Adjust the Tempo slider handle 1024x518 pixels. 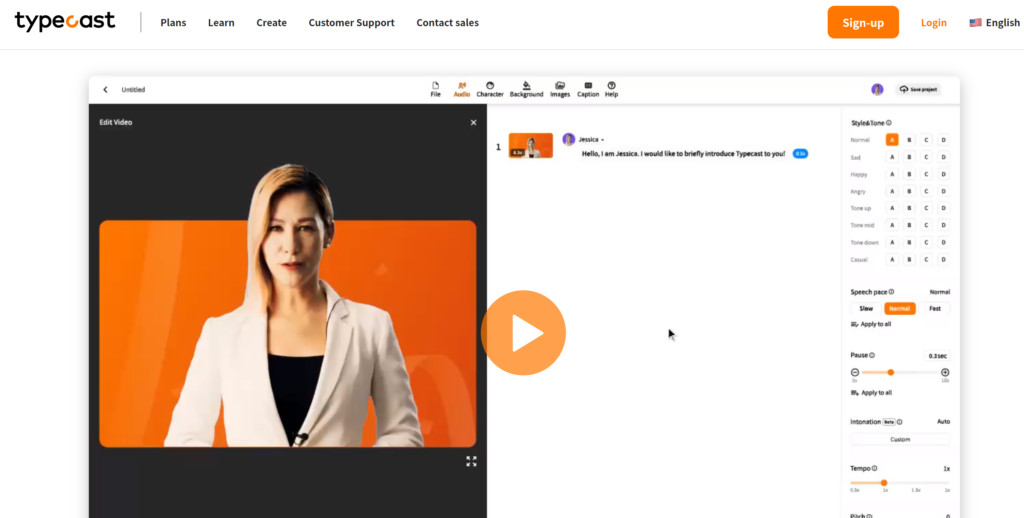click(884, 483)
